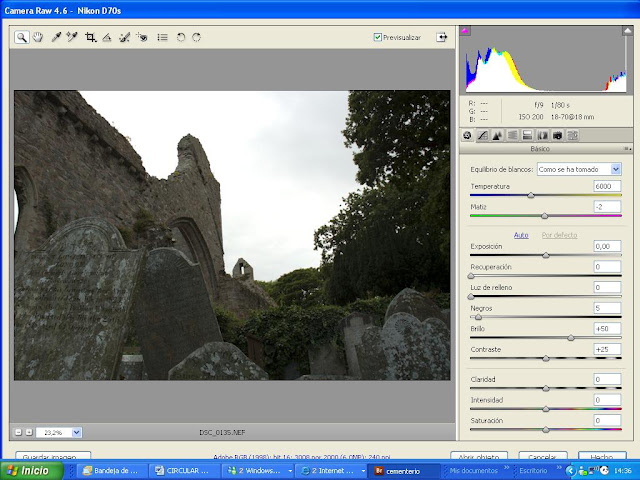Select the Crop tool

tap(90, 38)
